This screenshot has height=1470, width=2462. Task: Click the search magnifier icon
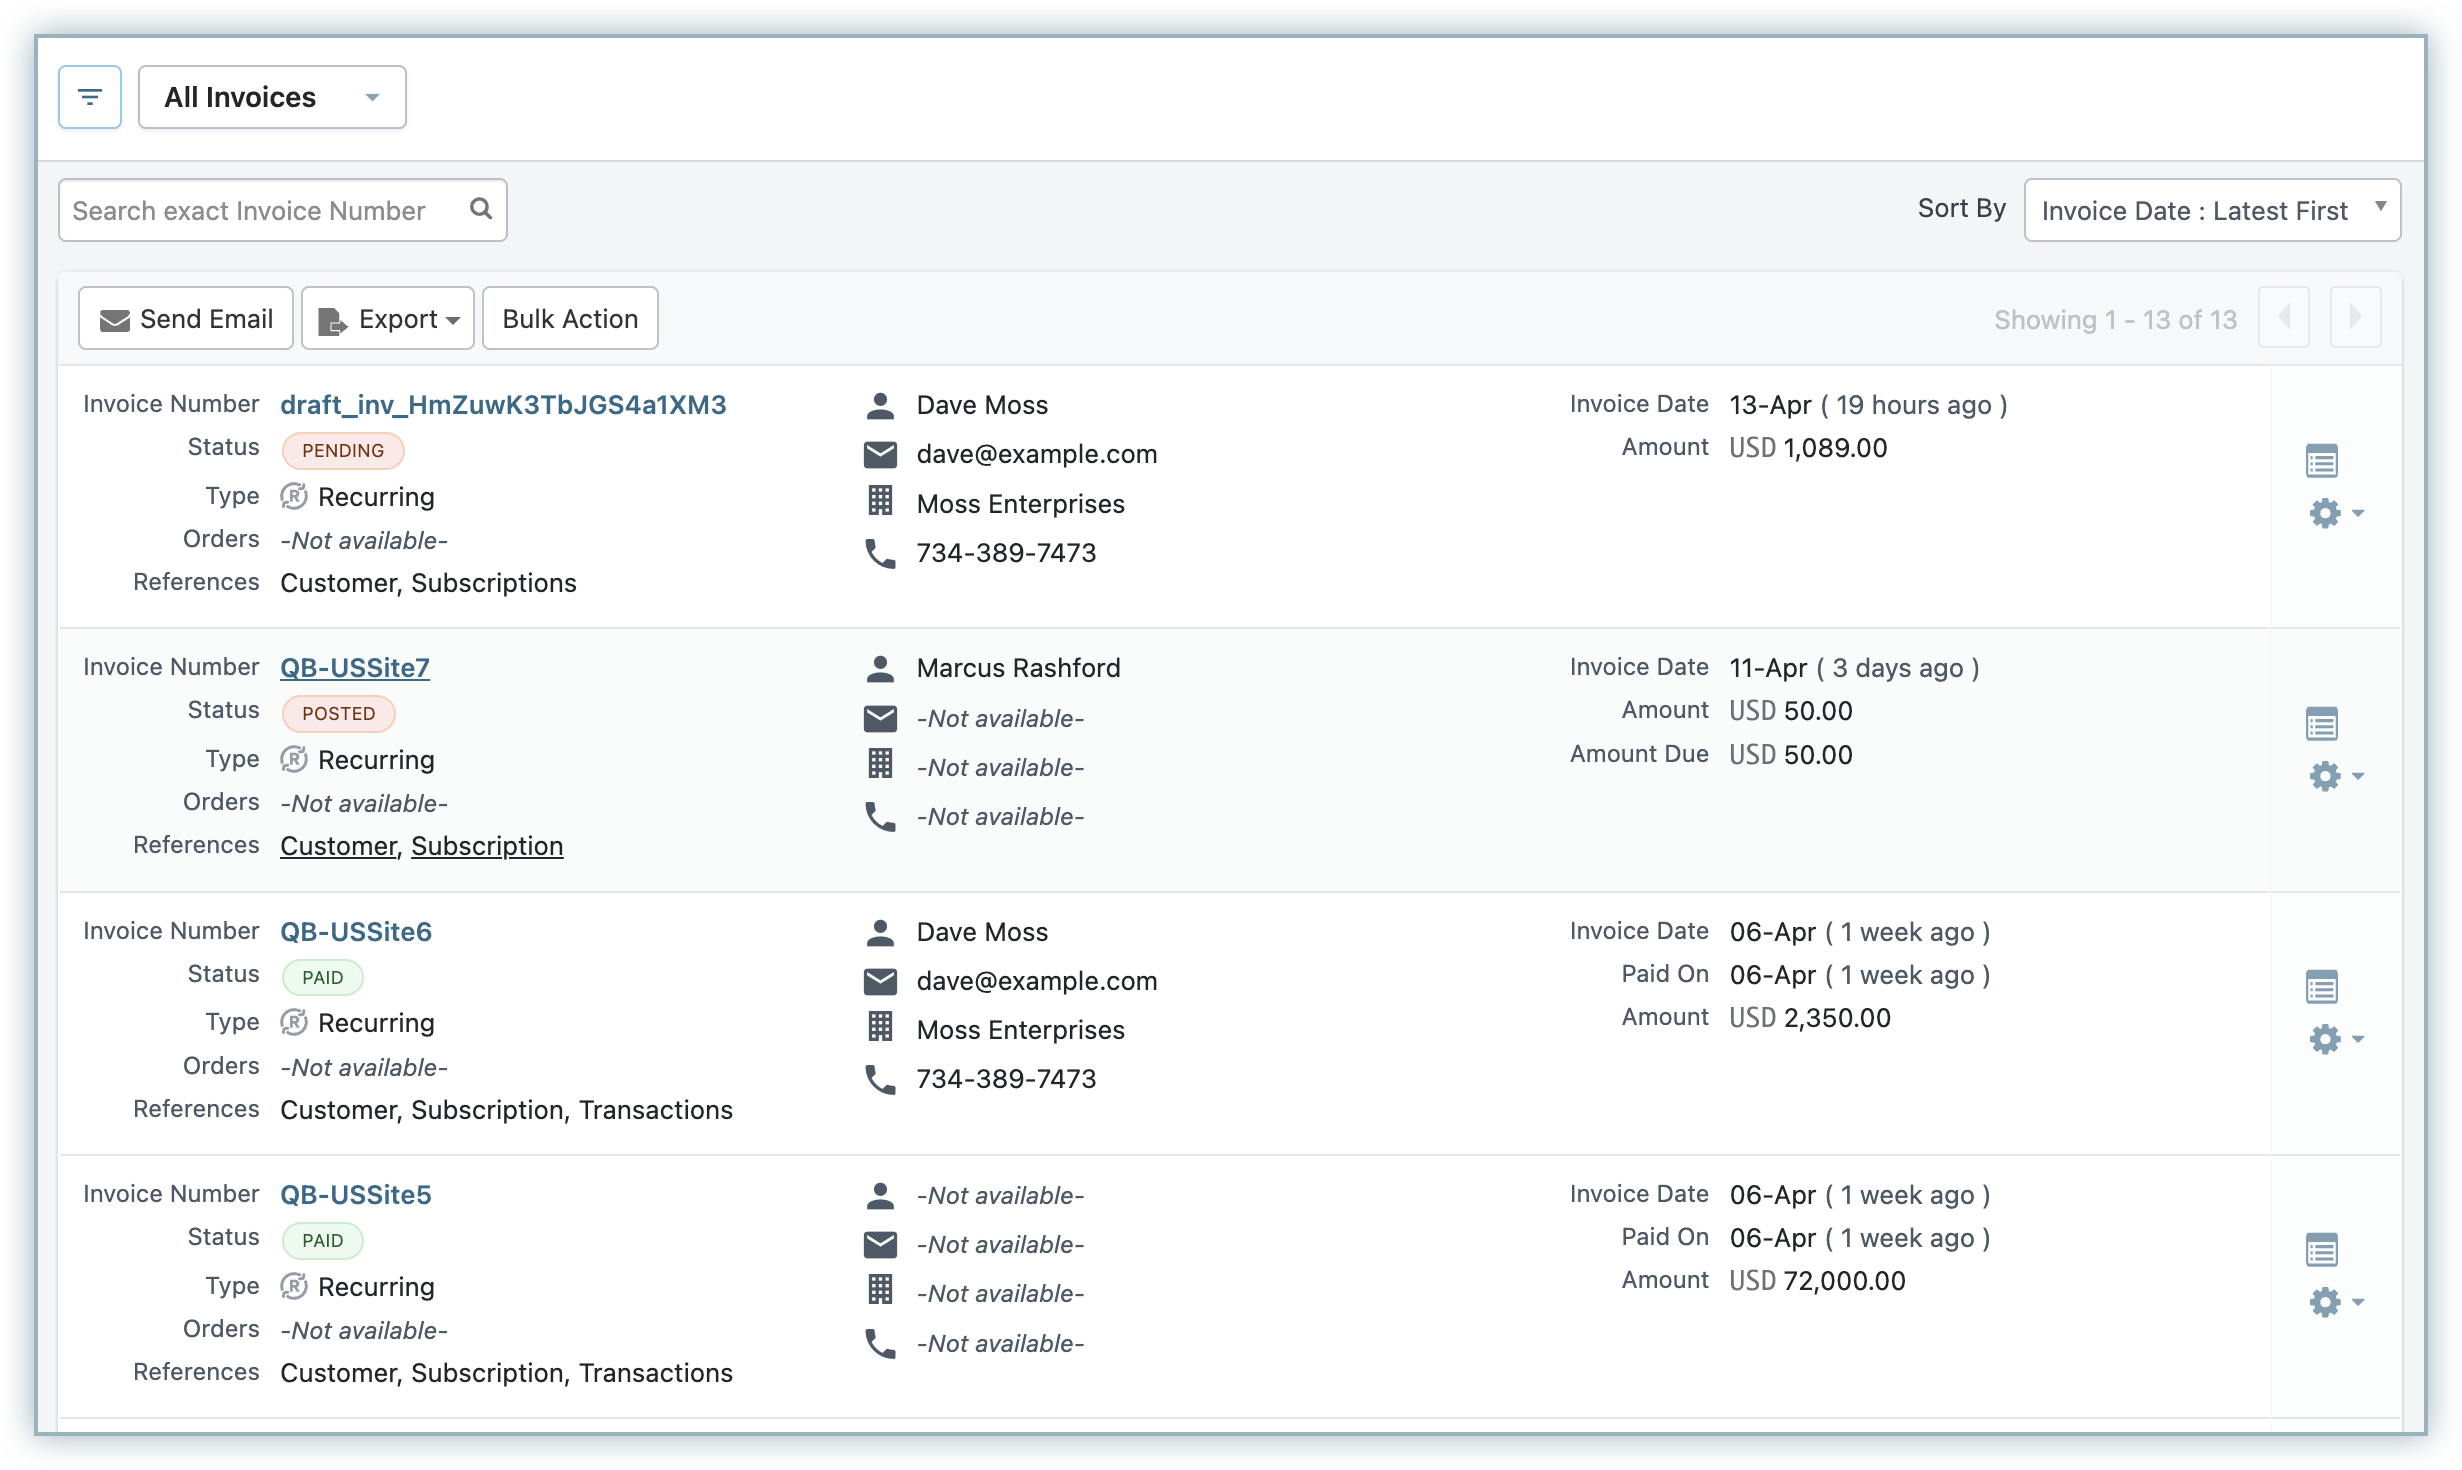coord(481,209)
